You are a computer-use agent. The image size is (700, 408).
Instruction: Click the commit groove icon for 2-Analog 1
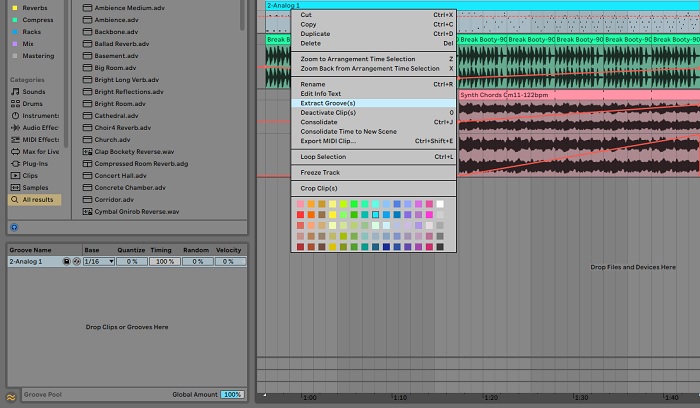point(77,262)
